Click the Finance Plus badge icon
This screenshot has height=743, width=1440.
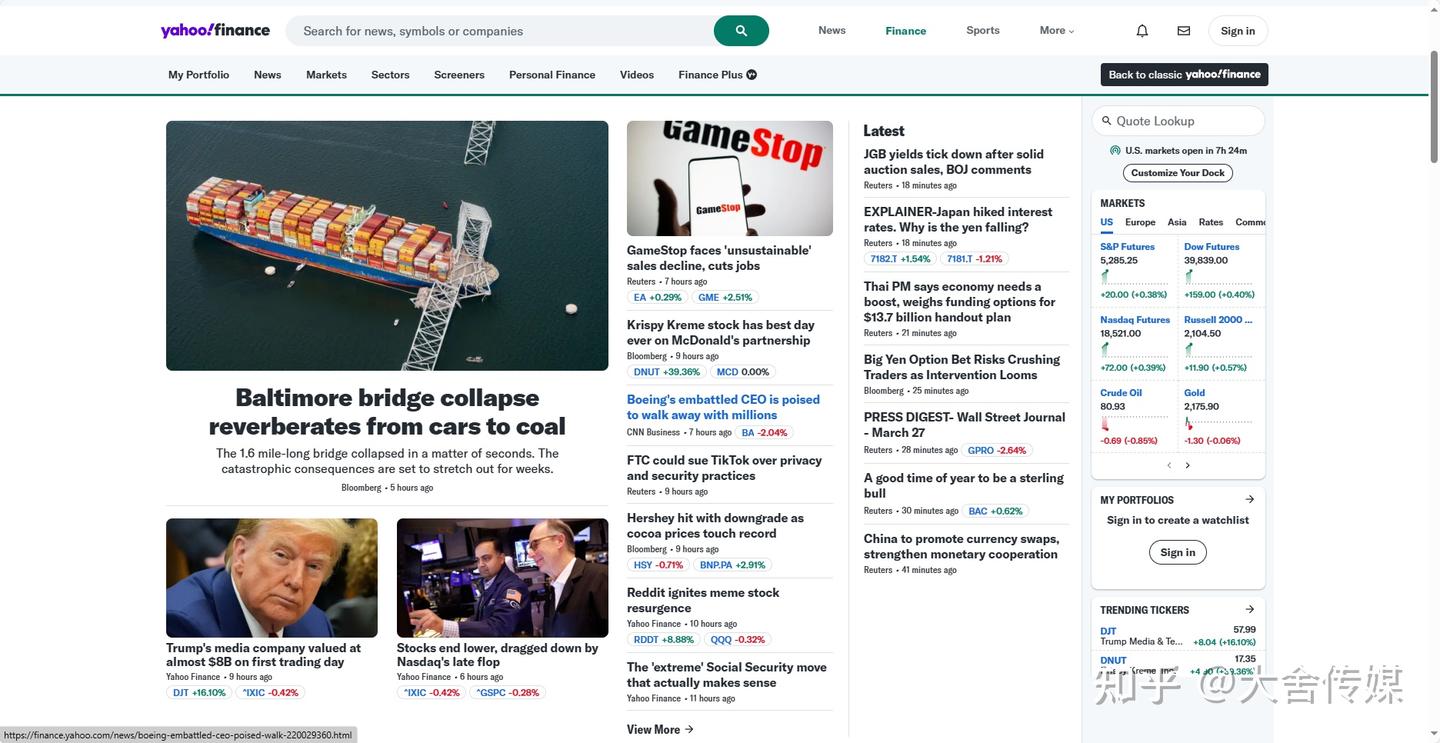pos(752,75)
